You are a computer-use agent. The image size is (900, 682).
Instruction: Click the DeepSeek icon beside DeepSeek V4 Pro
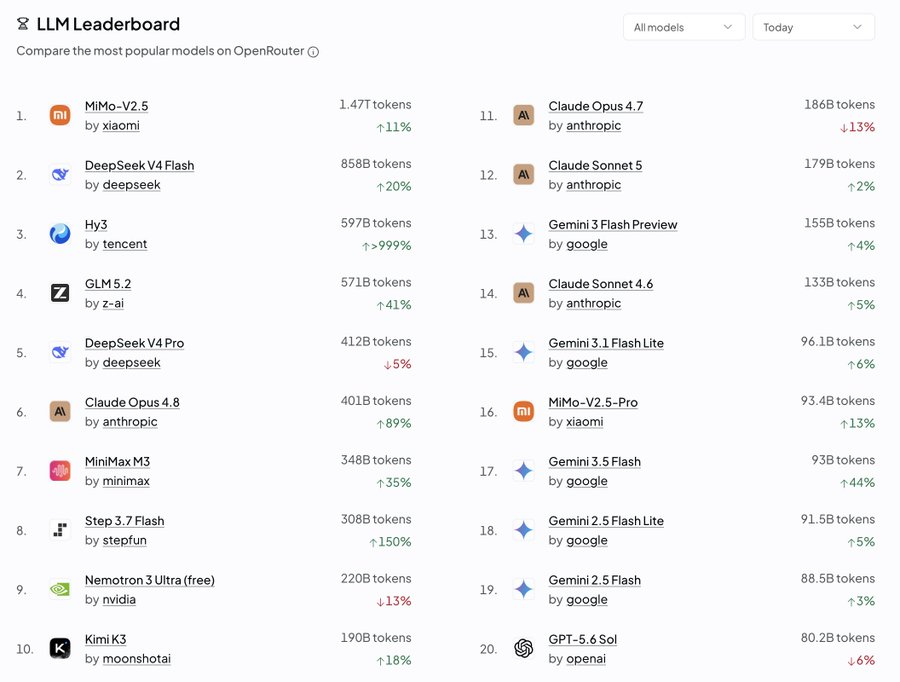click(60, 352)
